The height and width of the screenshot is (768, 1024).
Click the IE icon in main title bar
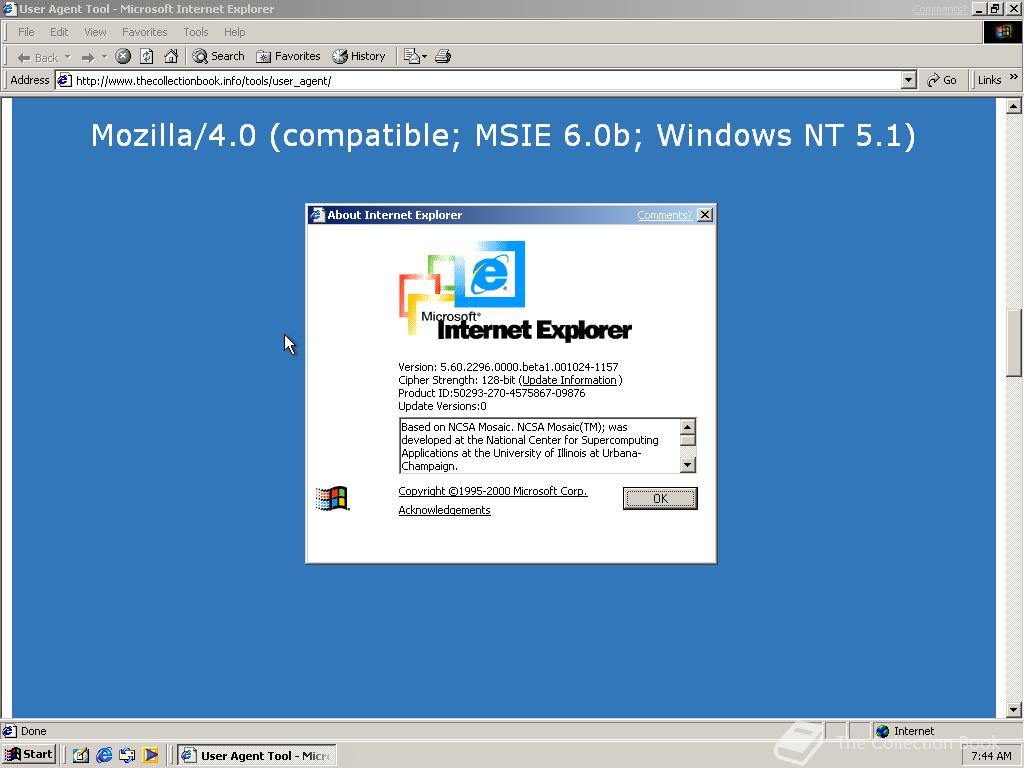[x=8, y=9]
